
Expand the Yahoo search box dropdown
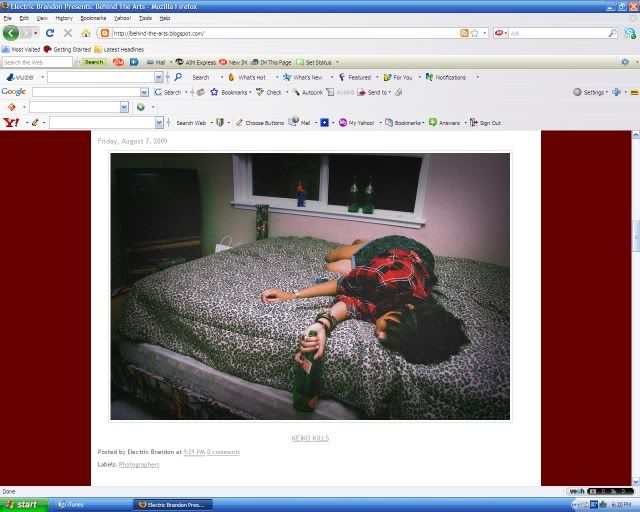(x=159, y=122)
